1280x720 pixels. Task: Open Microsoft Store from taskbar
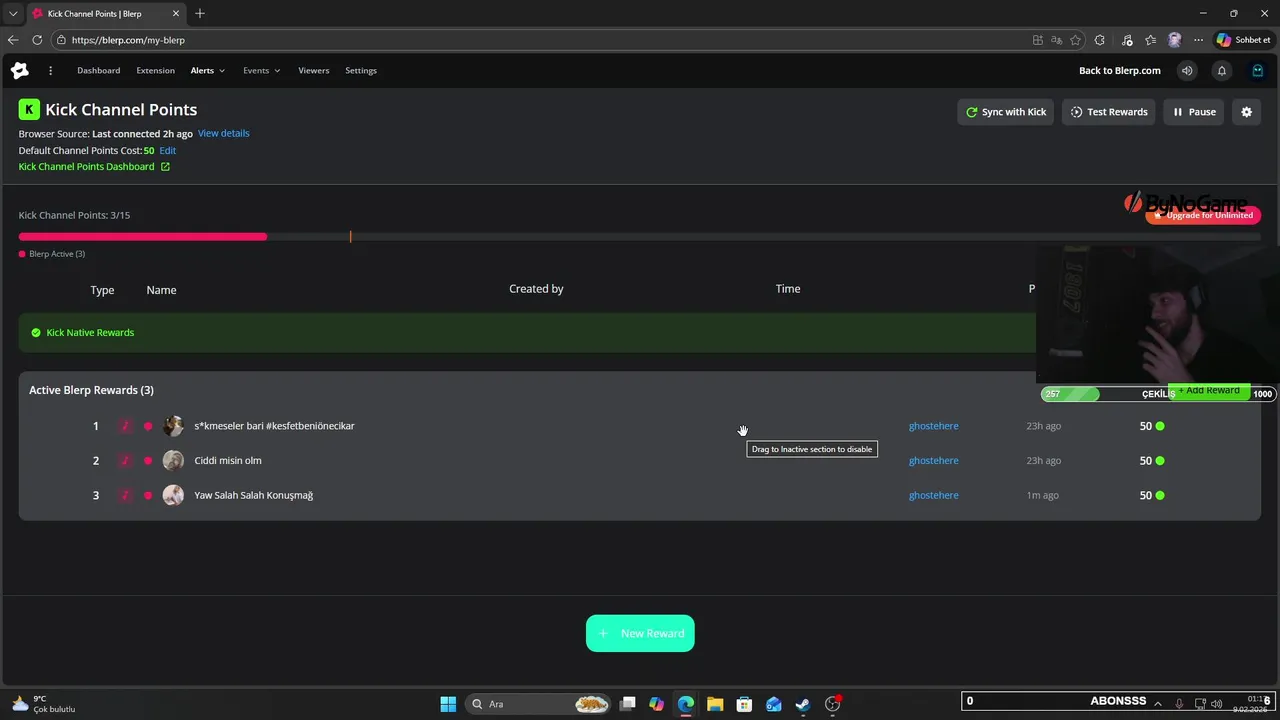pyautogui.click(x=744, y=704)
